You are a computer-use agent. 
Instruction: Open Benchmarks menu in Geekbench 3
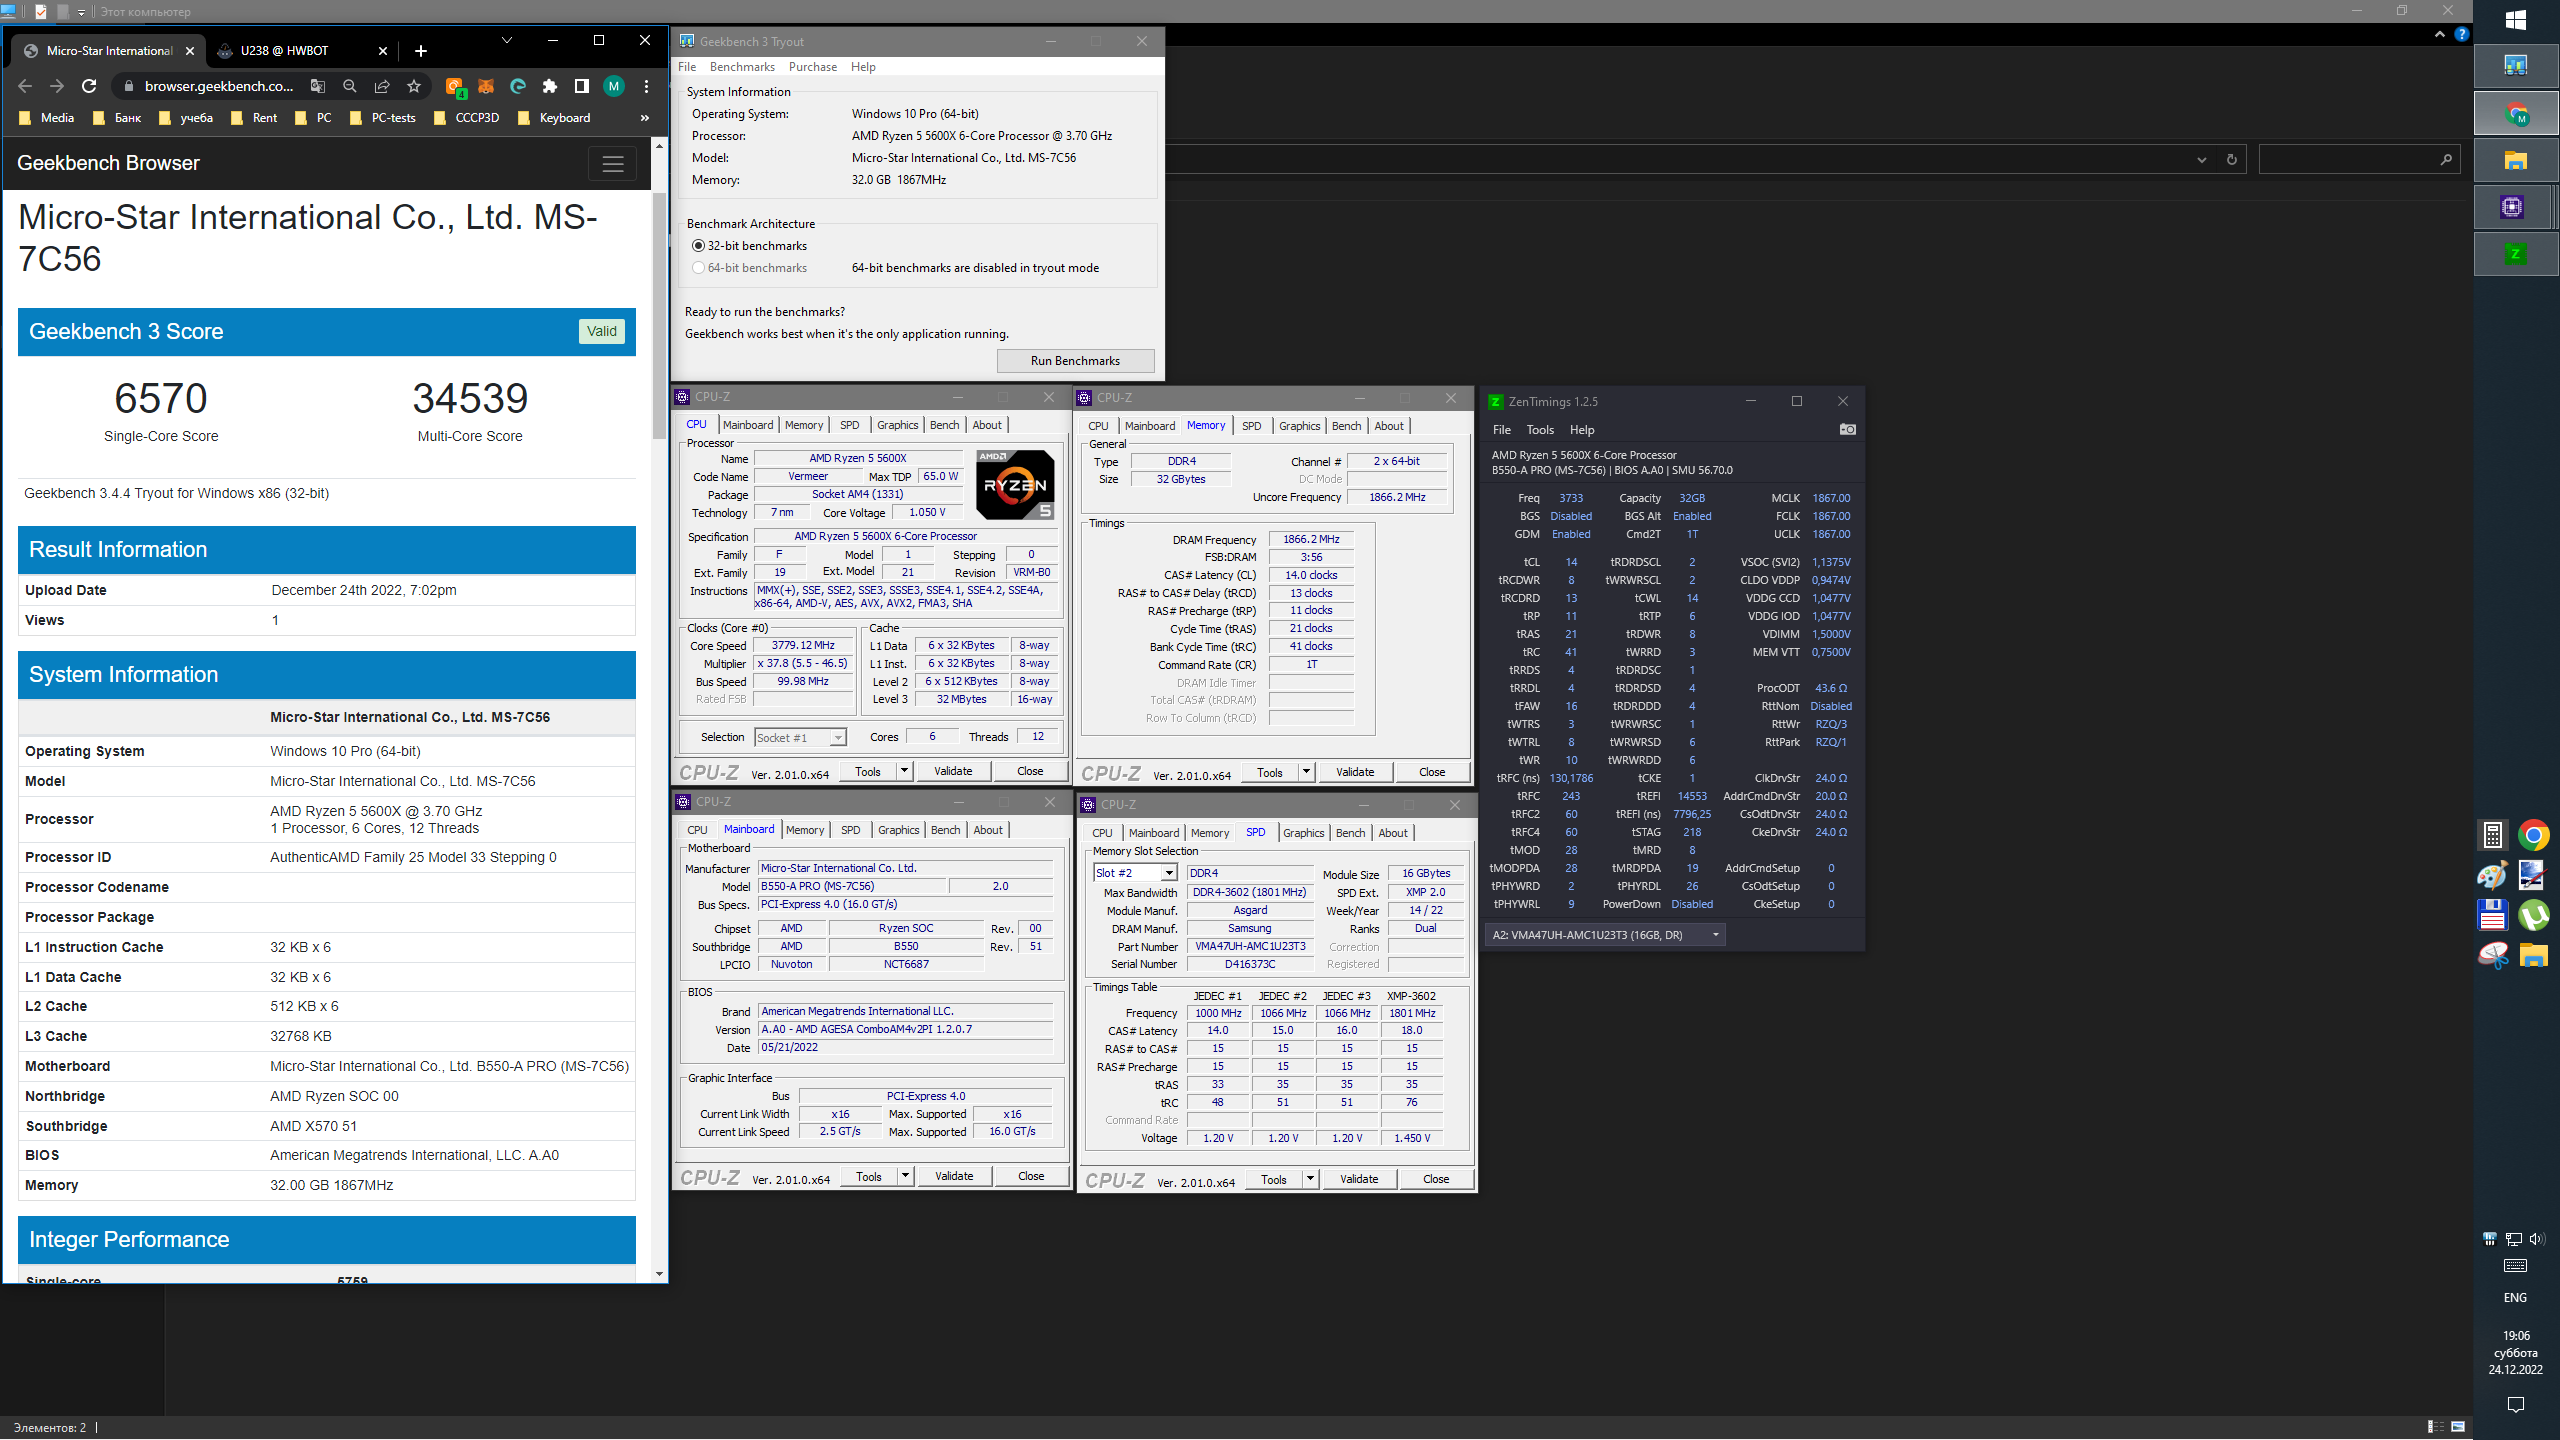coord(742,67)
